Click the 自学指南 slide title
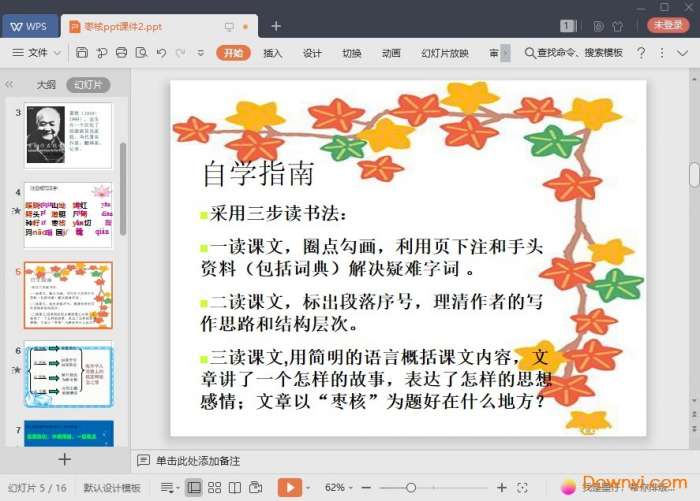This screenshot has height=501, width=700. pos(258,173)
